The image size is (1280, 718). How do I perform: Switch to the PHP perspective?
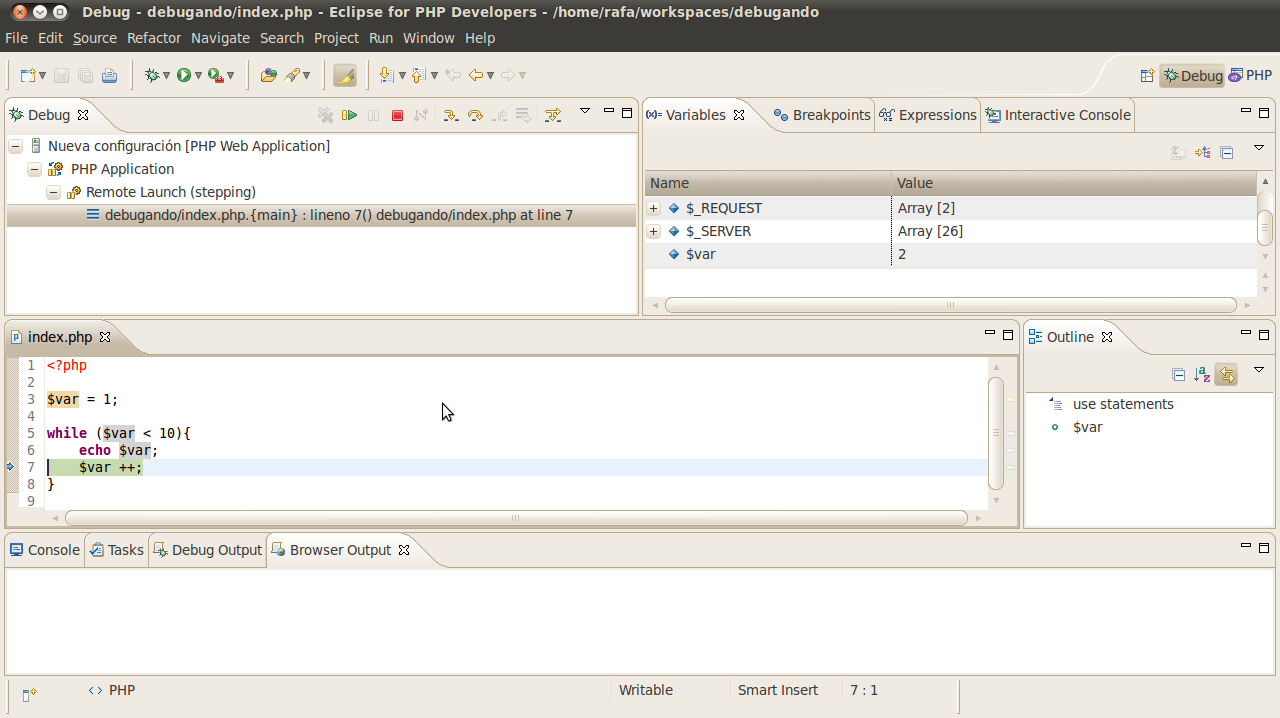(1250, 75)
